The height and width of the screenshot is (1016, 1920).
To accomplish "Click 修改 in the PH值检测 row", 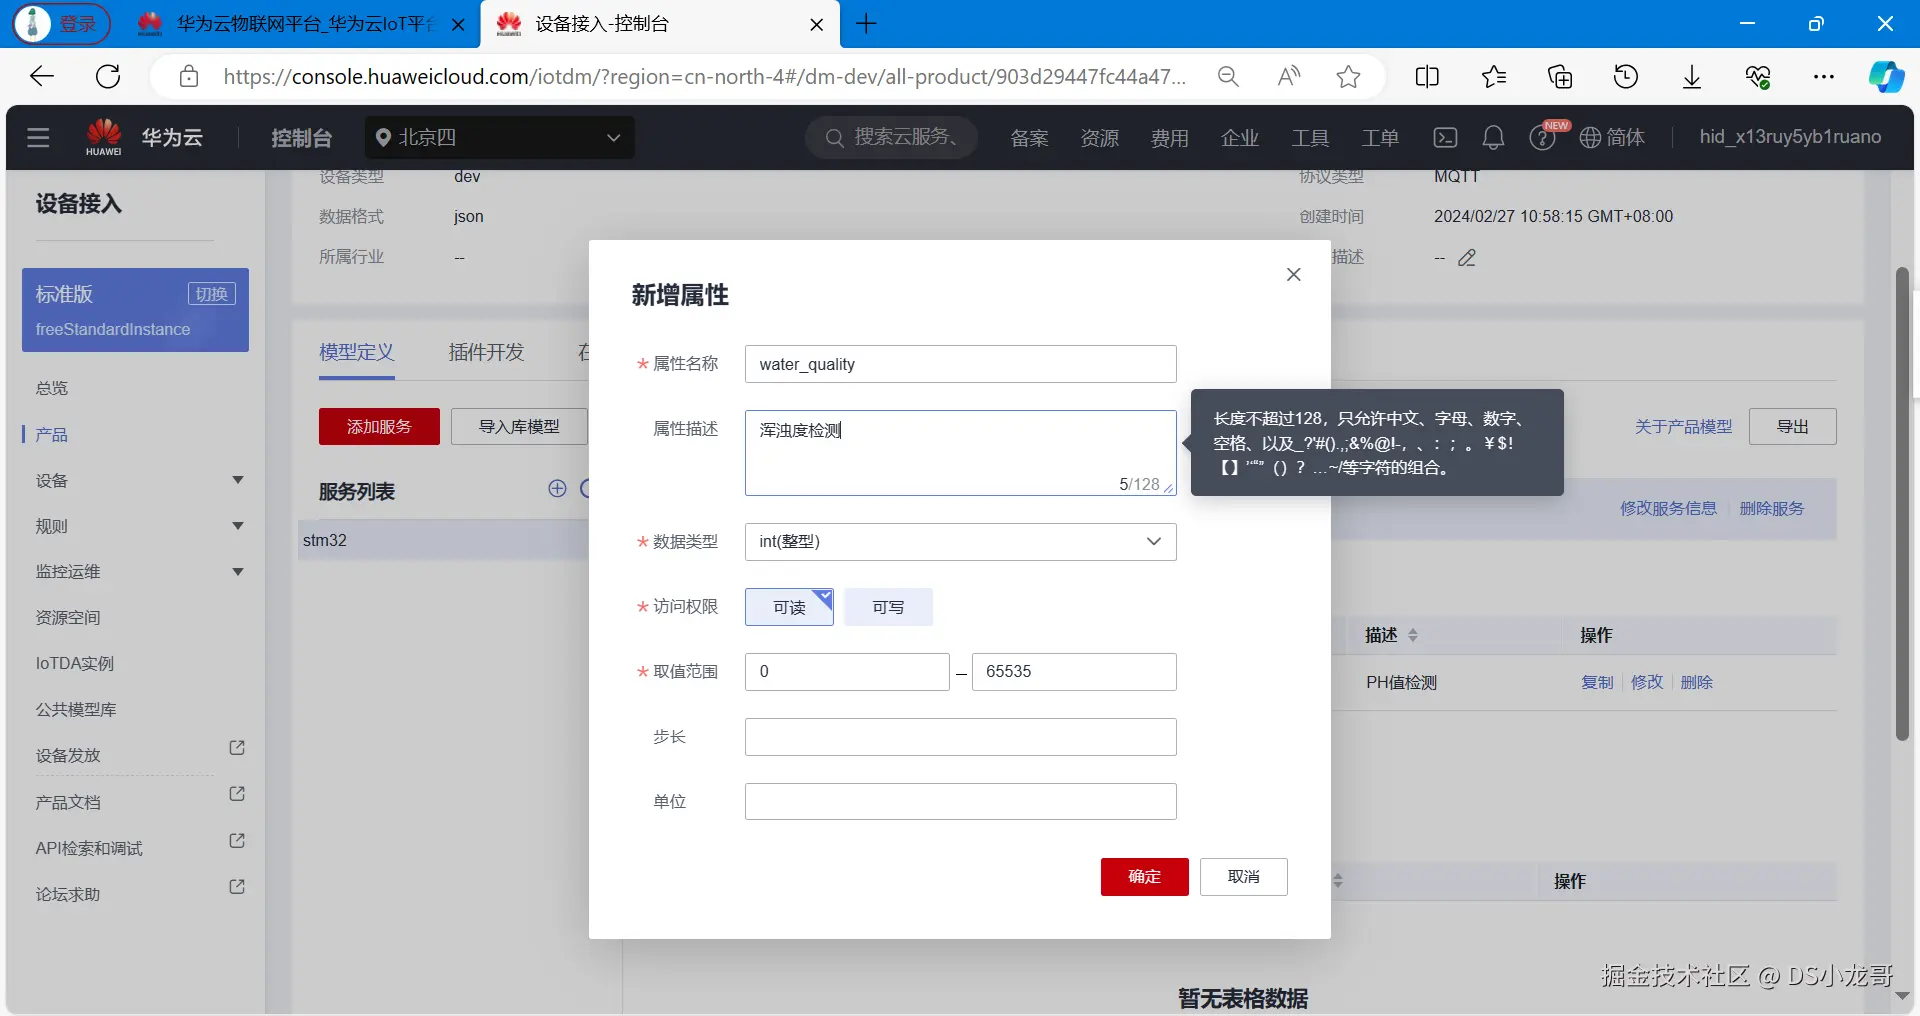I will [1647, 682].
